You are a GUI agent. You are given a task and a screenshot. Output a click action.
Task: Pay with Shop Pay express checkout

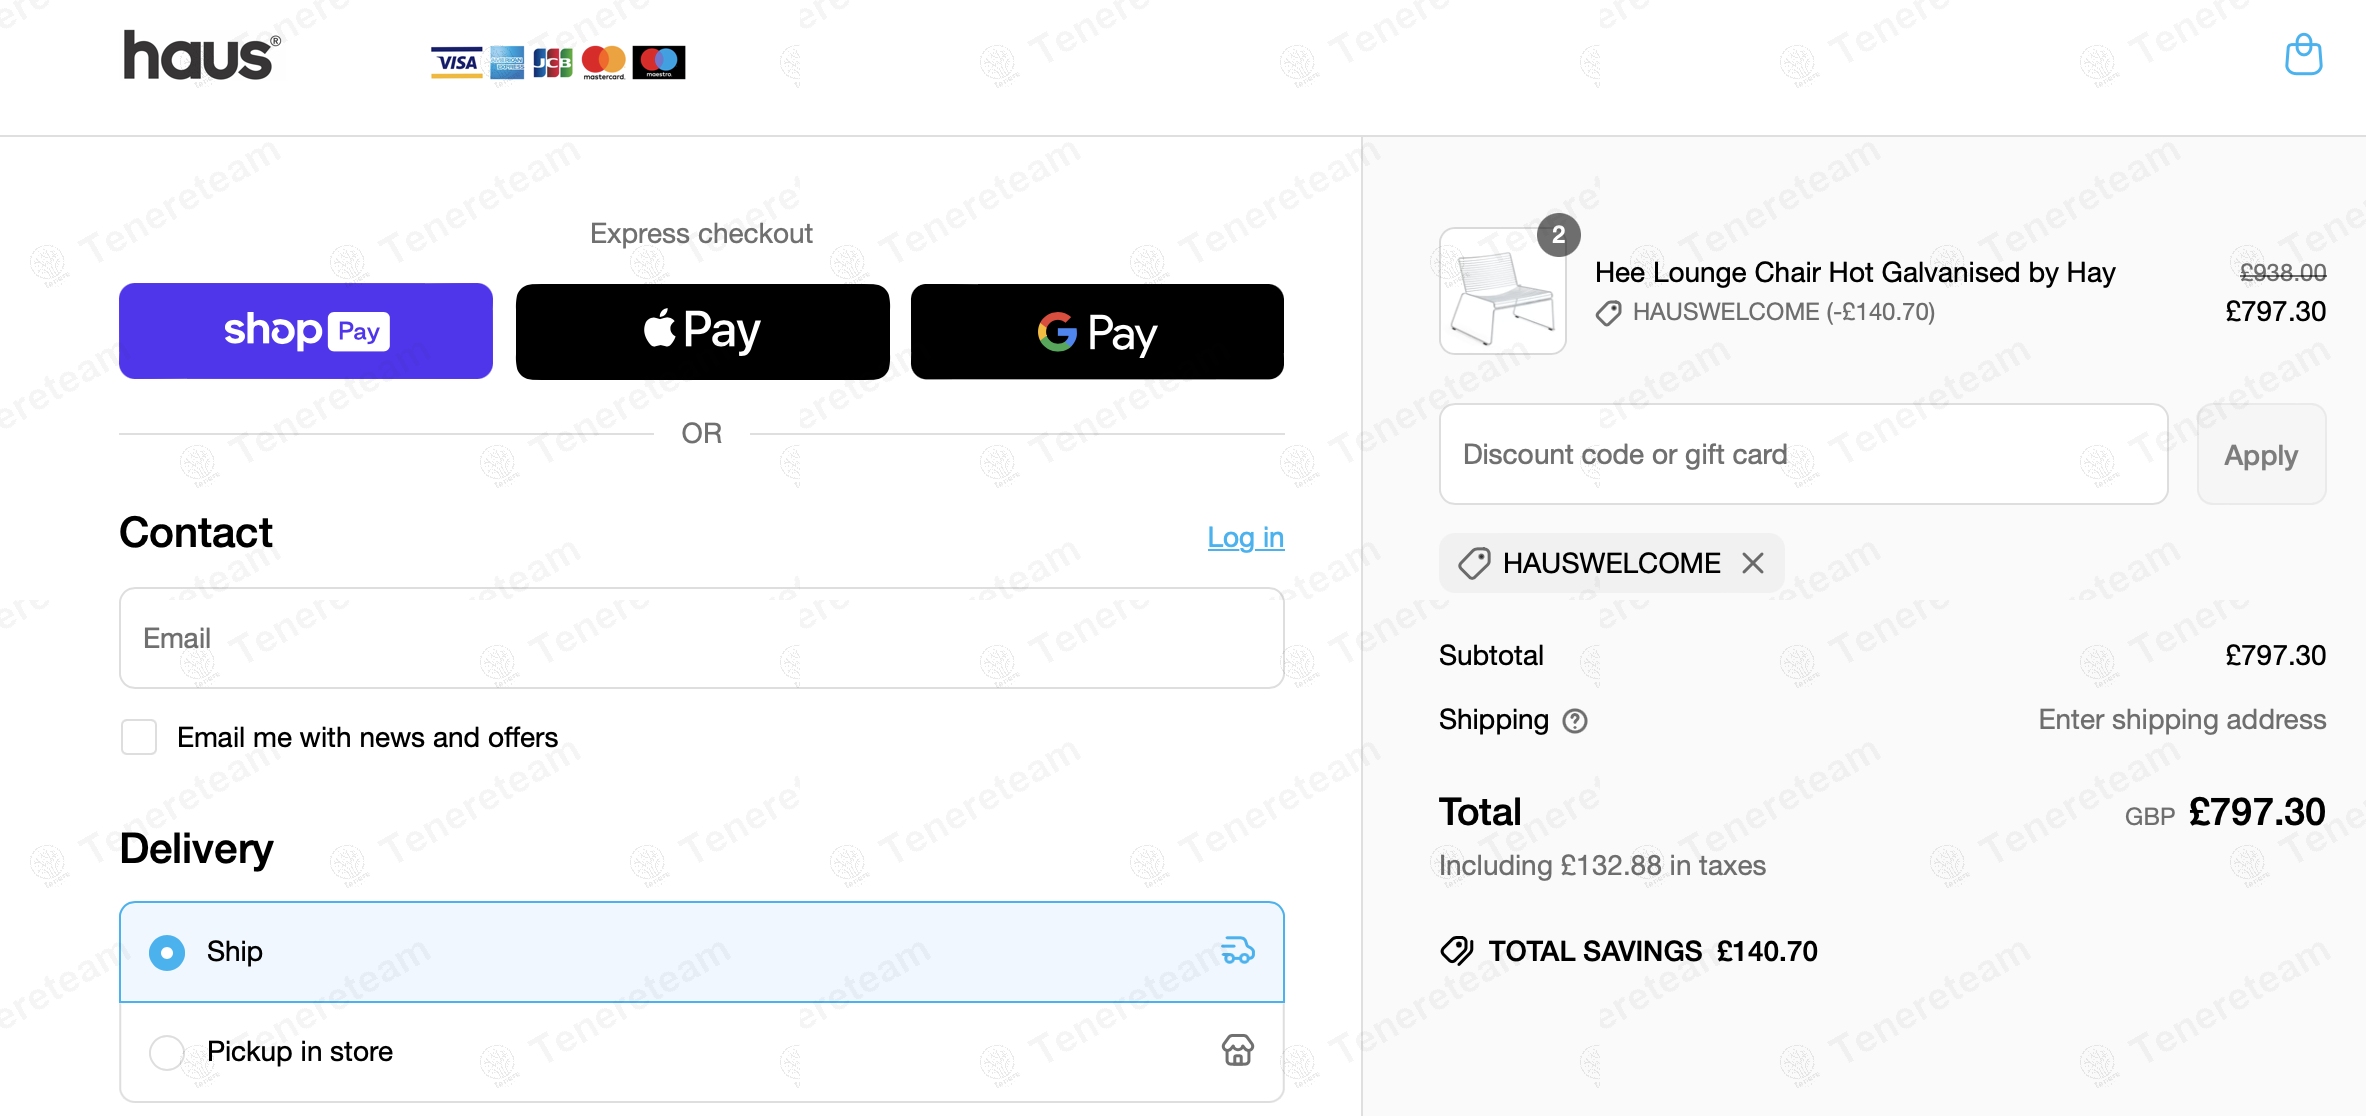click(306, 331)
